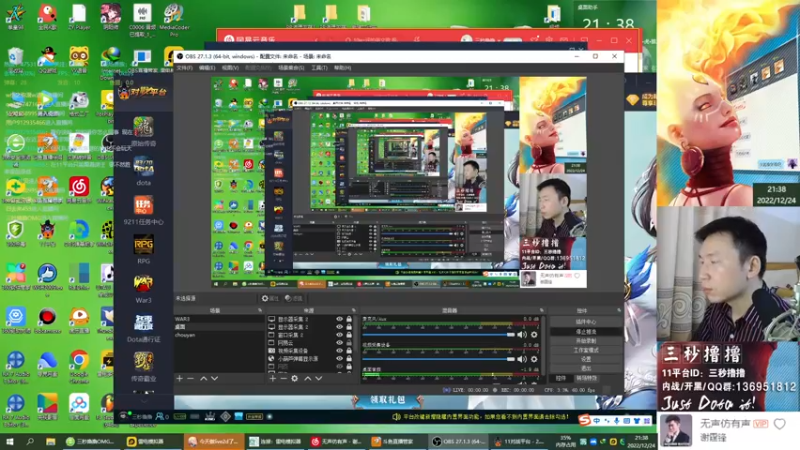The height and width of the screenshot is (450, 800).
Task: Click the Sogou input method S icon
Action: [585, 420]
